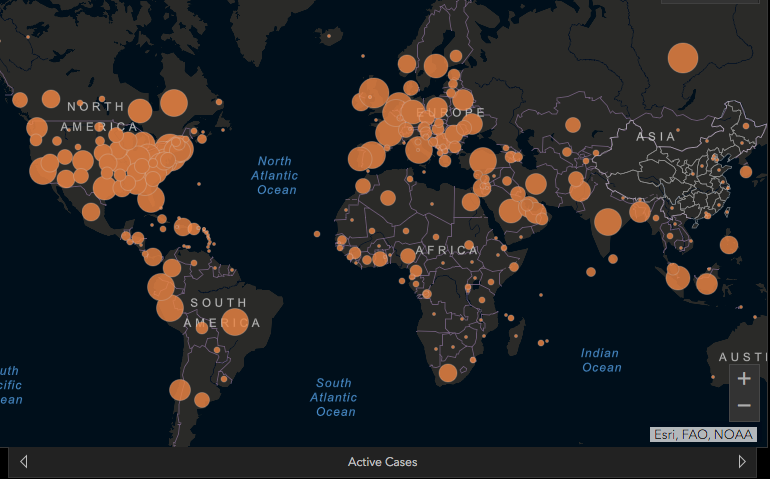
Task: Select the Active Cases tab label
Action: coord(383,462)
